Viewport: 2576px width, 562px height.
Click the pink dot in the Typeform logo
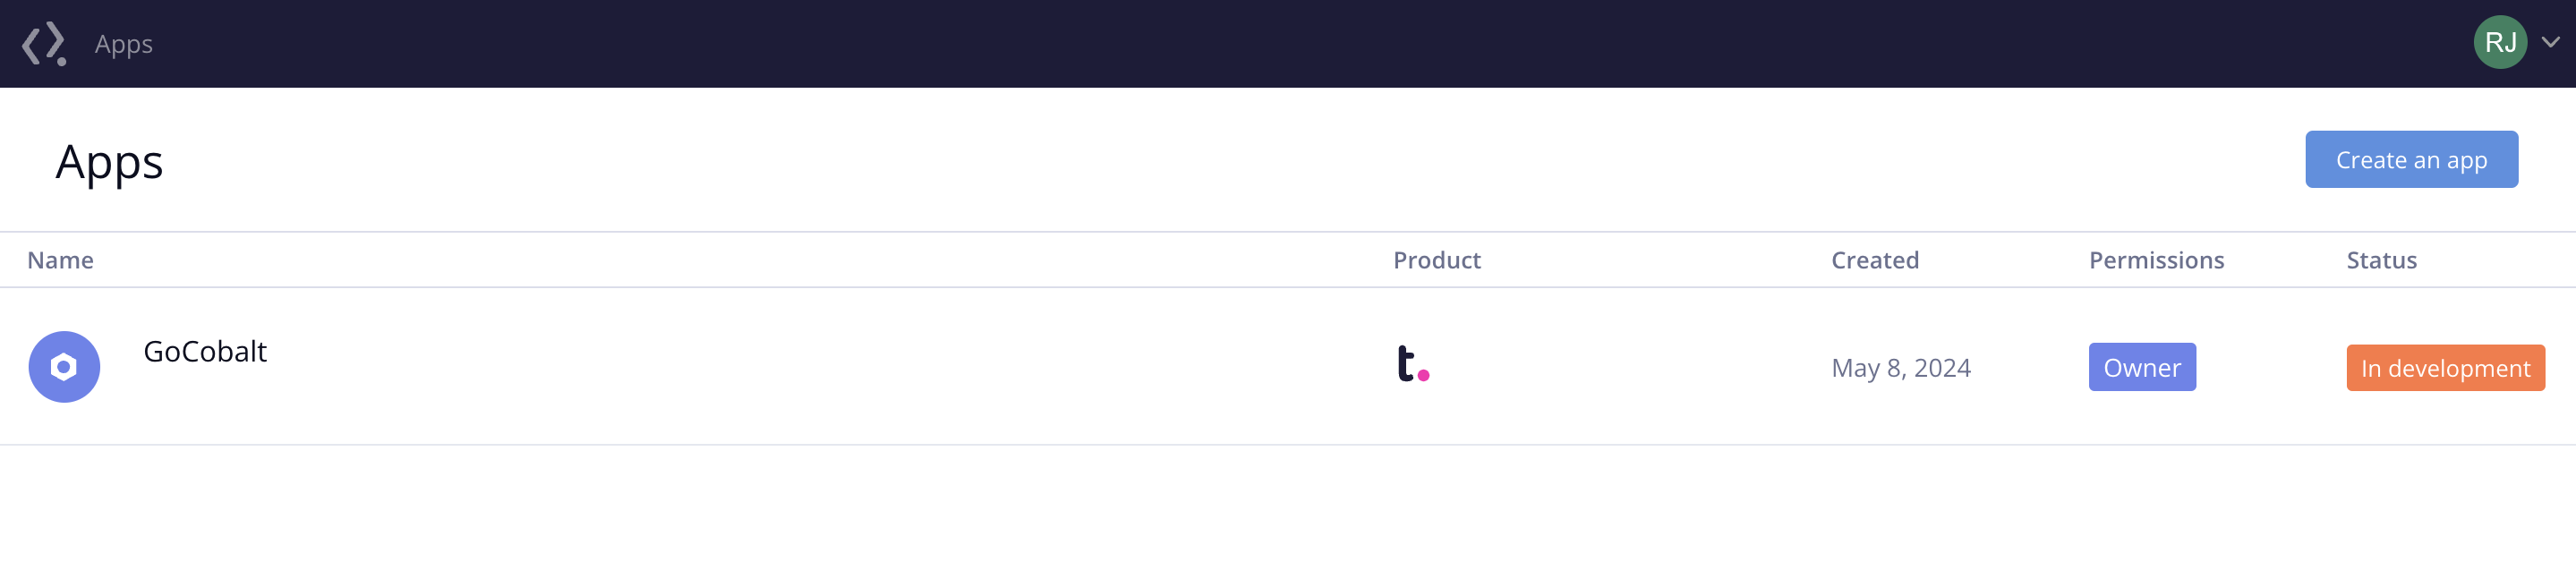click(x=1425, y=378)
